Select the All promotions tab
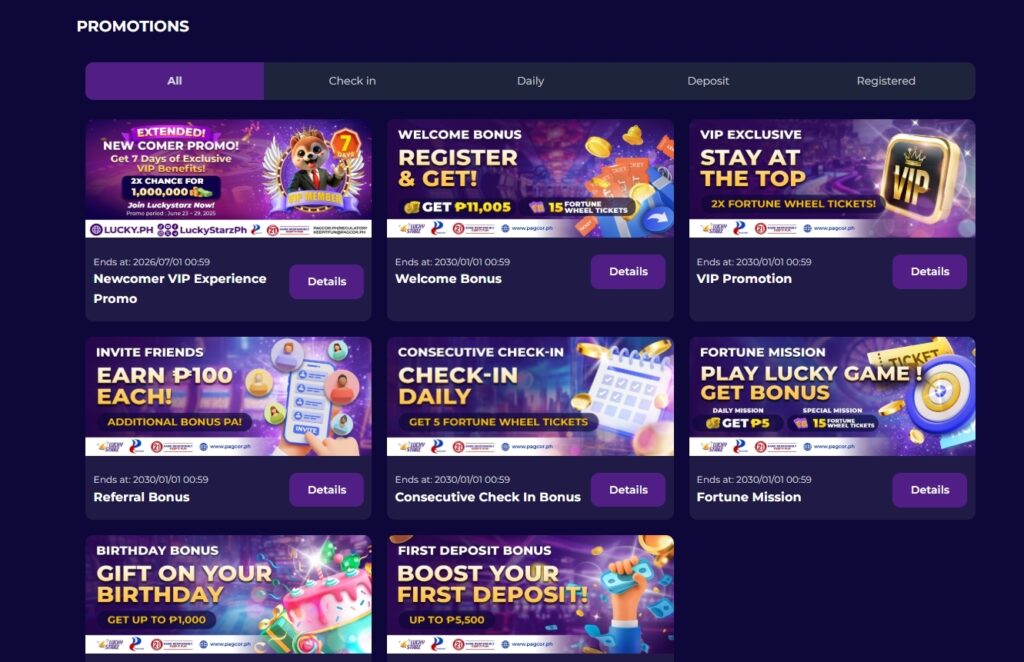Image resolution: width=1024 pixels, height=662 pixels. pos(174,81)
